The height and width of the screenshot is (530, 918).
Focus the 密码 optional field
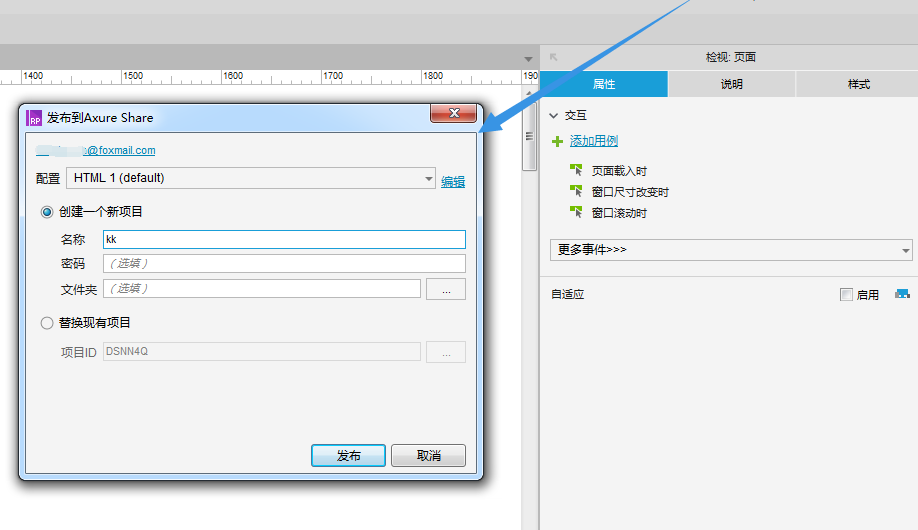coord(285,264)
